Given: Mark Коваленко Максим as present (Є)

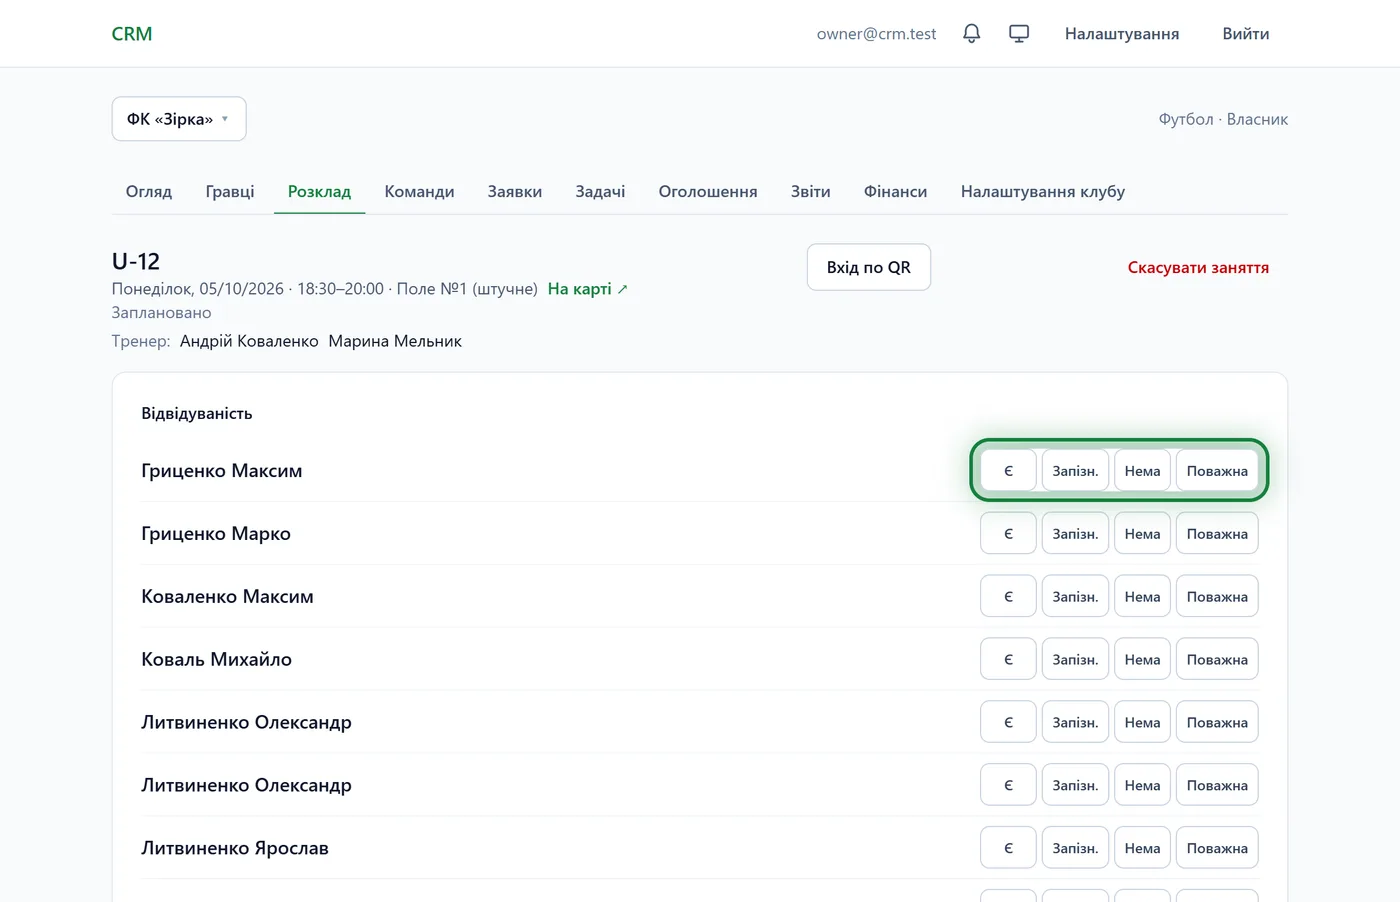Looking at the screenshot, I should pos(1008,597).
